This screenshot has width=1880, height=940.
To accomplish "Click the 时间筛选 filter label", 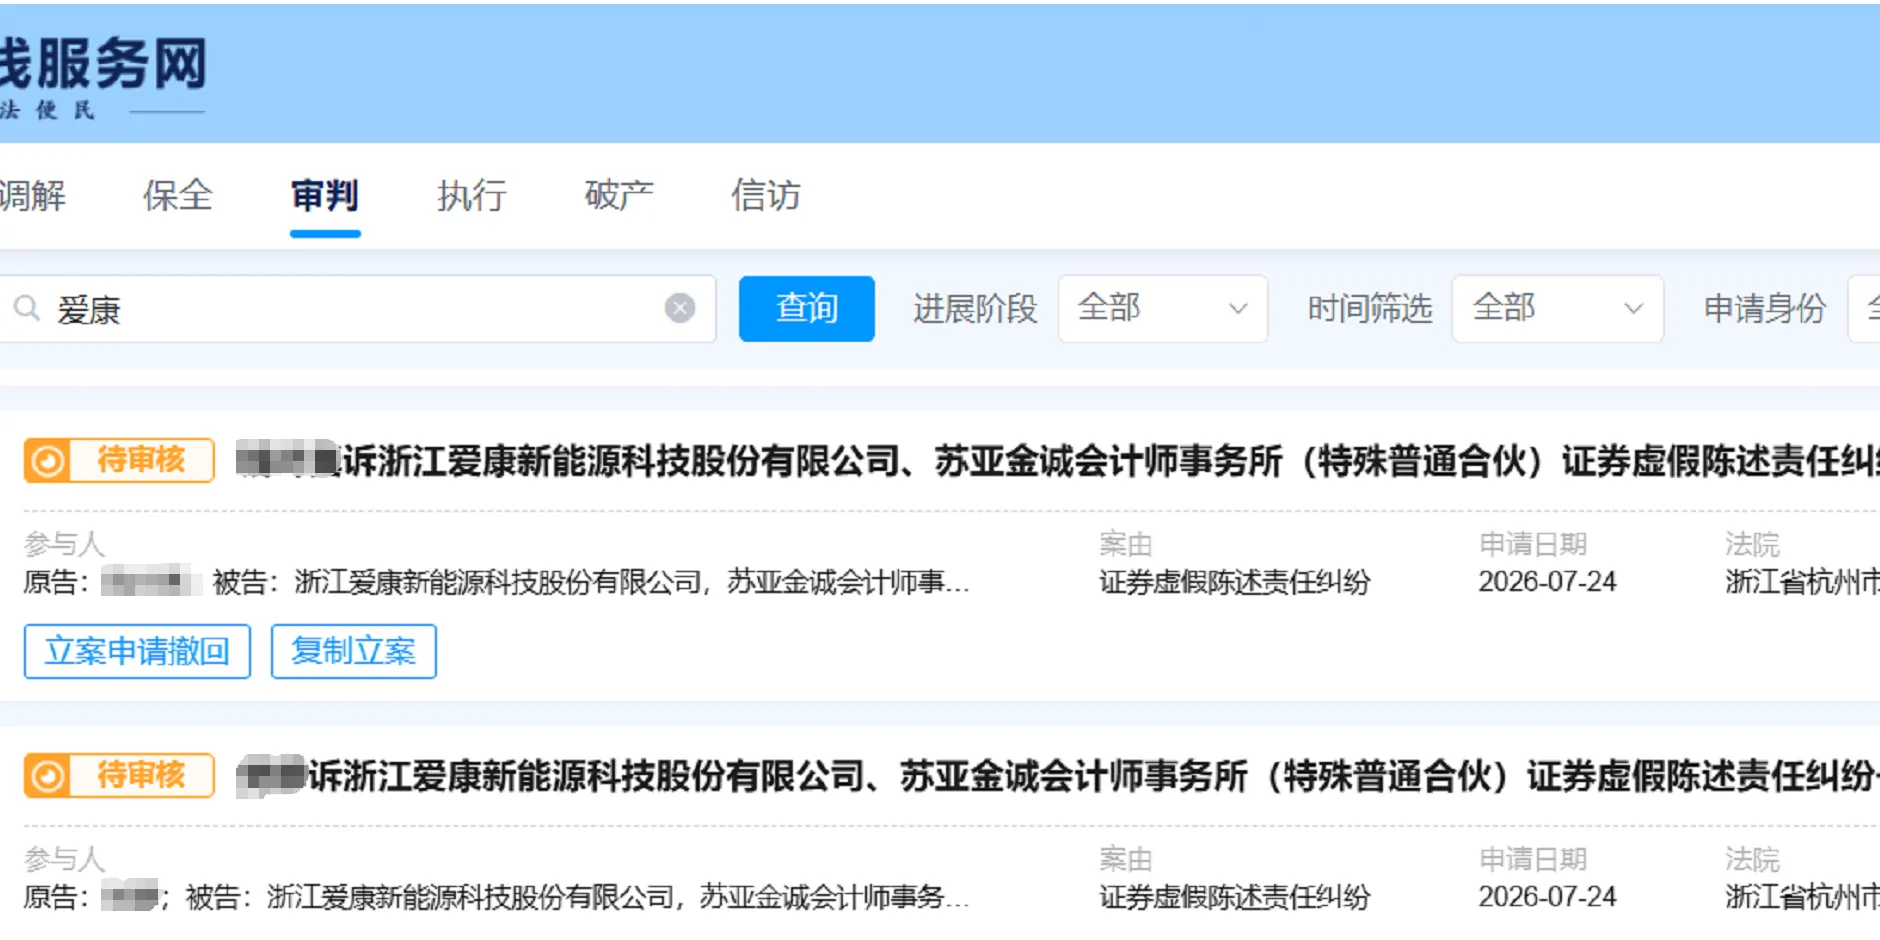I will coord(1370,309).
